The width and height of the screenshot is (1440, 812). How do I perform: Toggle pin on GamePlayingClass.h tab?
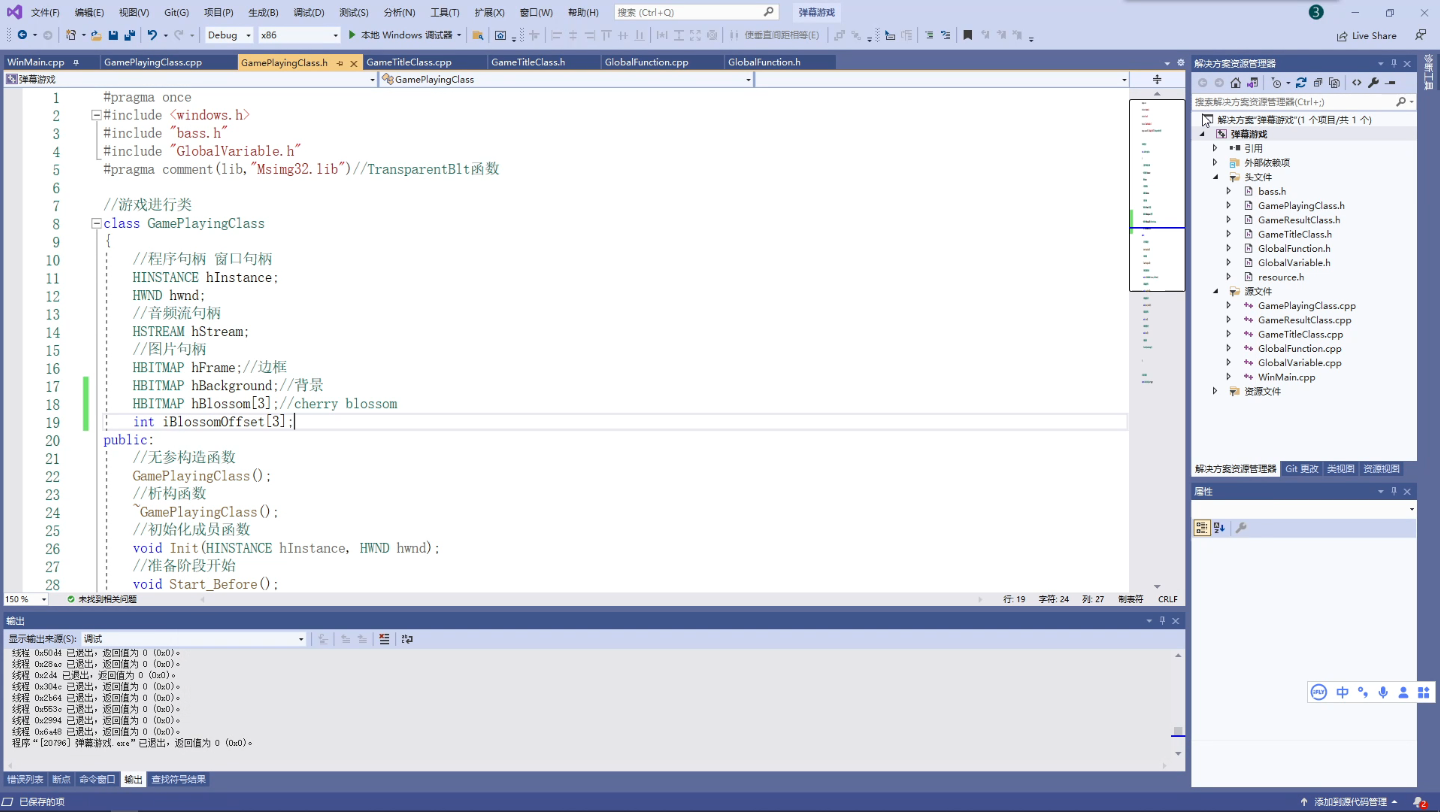click(x=340, y=62)
